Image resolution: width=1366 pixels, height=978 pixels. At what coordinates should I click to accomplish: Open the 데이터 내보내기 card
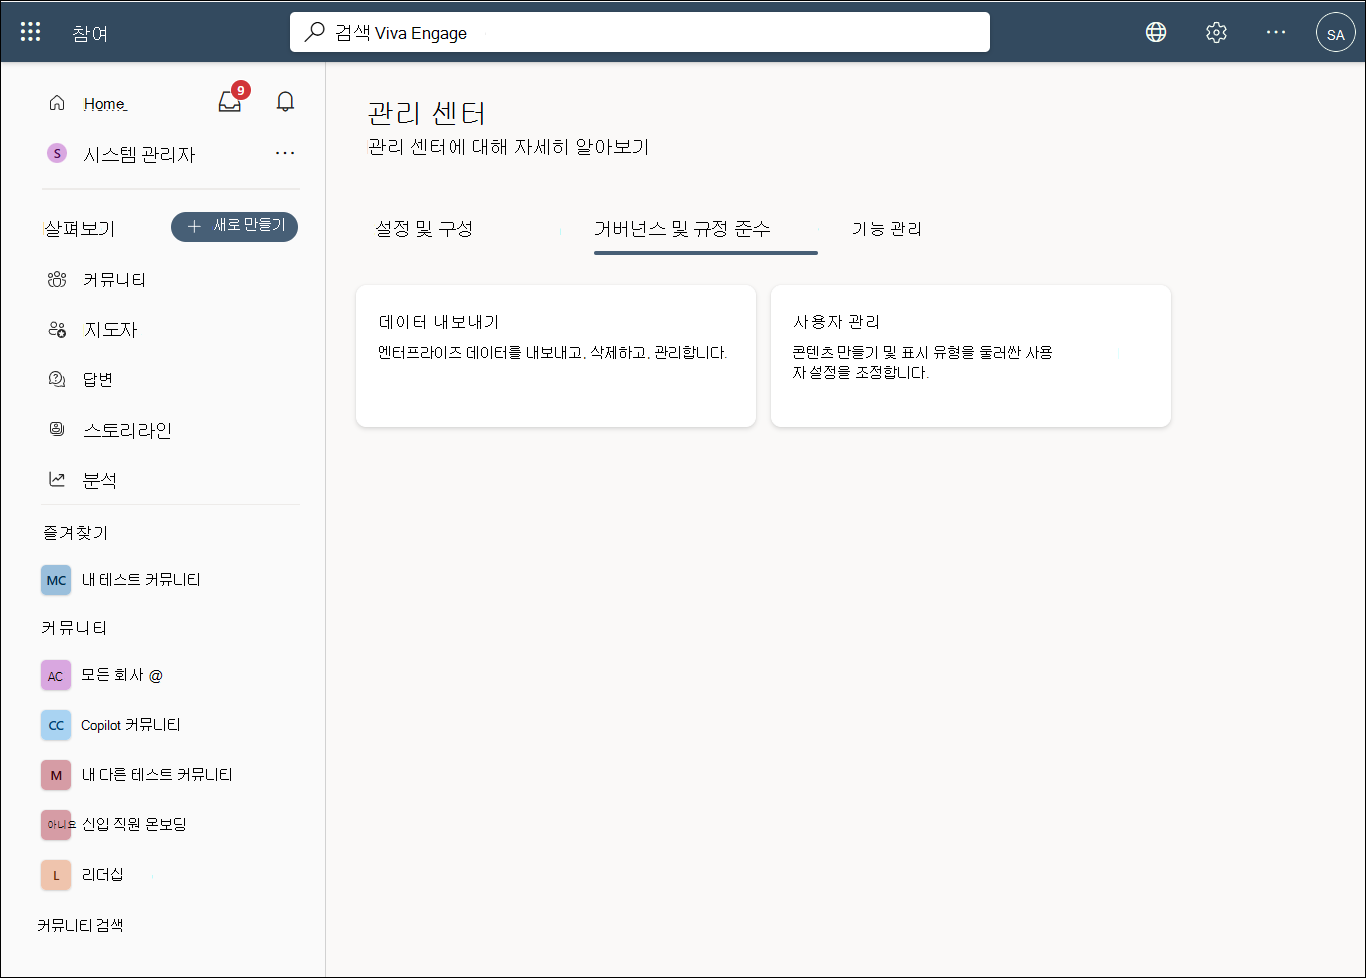click(555, 356)
